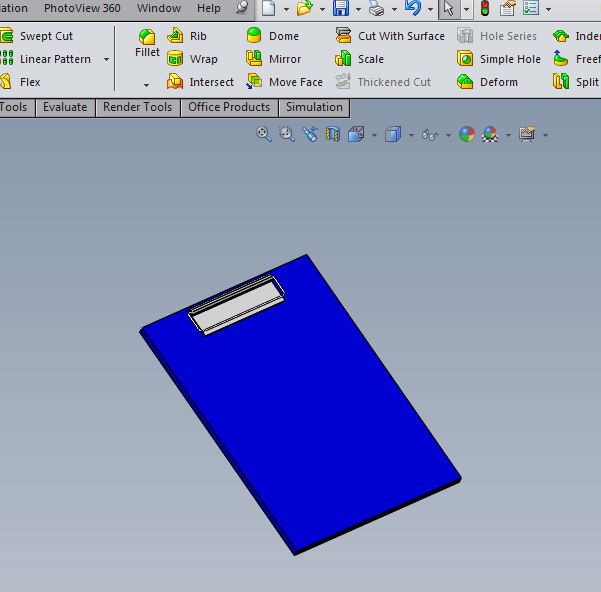Select the Deform feature
601x592 pixels.
(487, 82)
